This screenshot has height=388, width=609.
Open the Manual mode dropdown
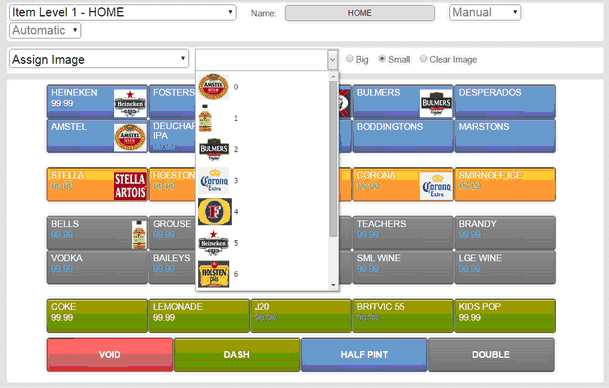[485, 12]
